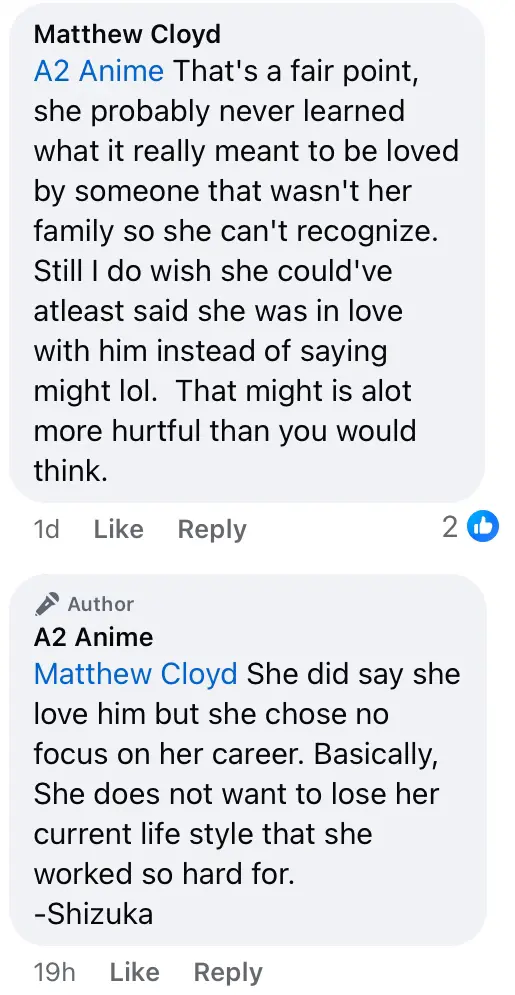Reply to A2 Anime's author comment
Viewport: 515px width, 995px height.
228,972
